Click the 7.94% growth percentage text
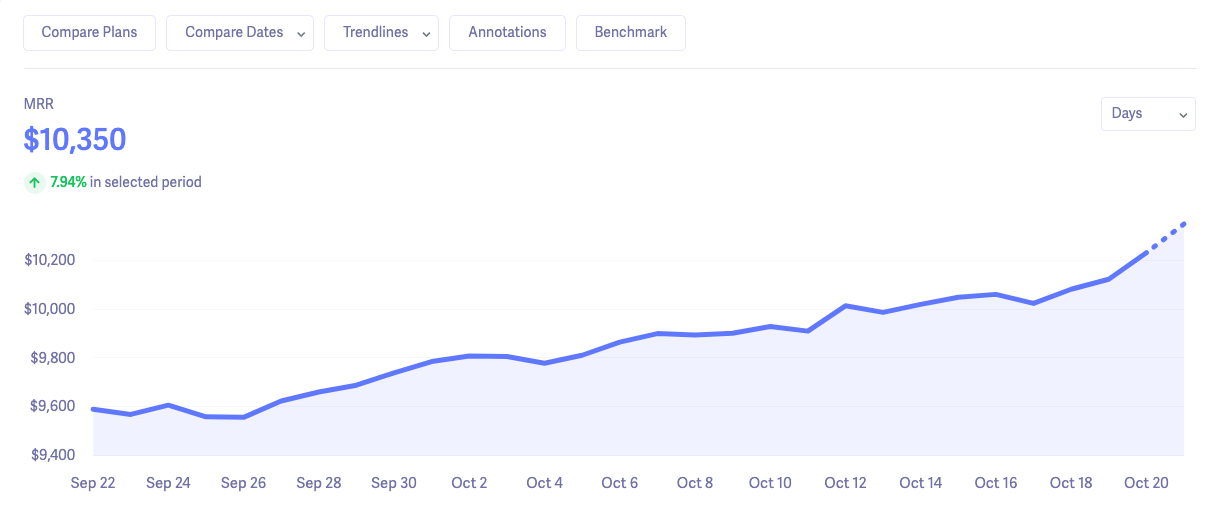This screenshot has width=1216, height=507. coord(68,182)
